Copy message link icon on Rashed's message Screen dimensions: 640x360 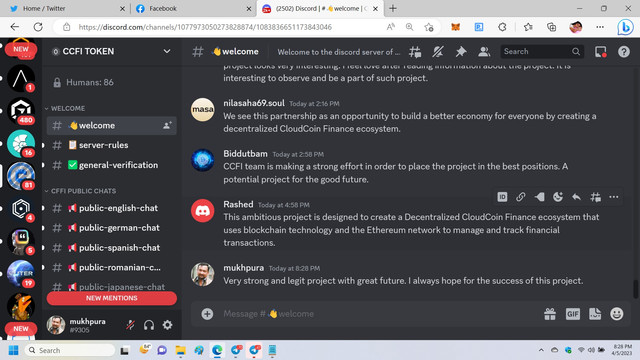520,197
